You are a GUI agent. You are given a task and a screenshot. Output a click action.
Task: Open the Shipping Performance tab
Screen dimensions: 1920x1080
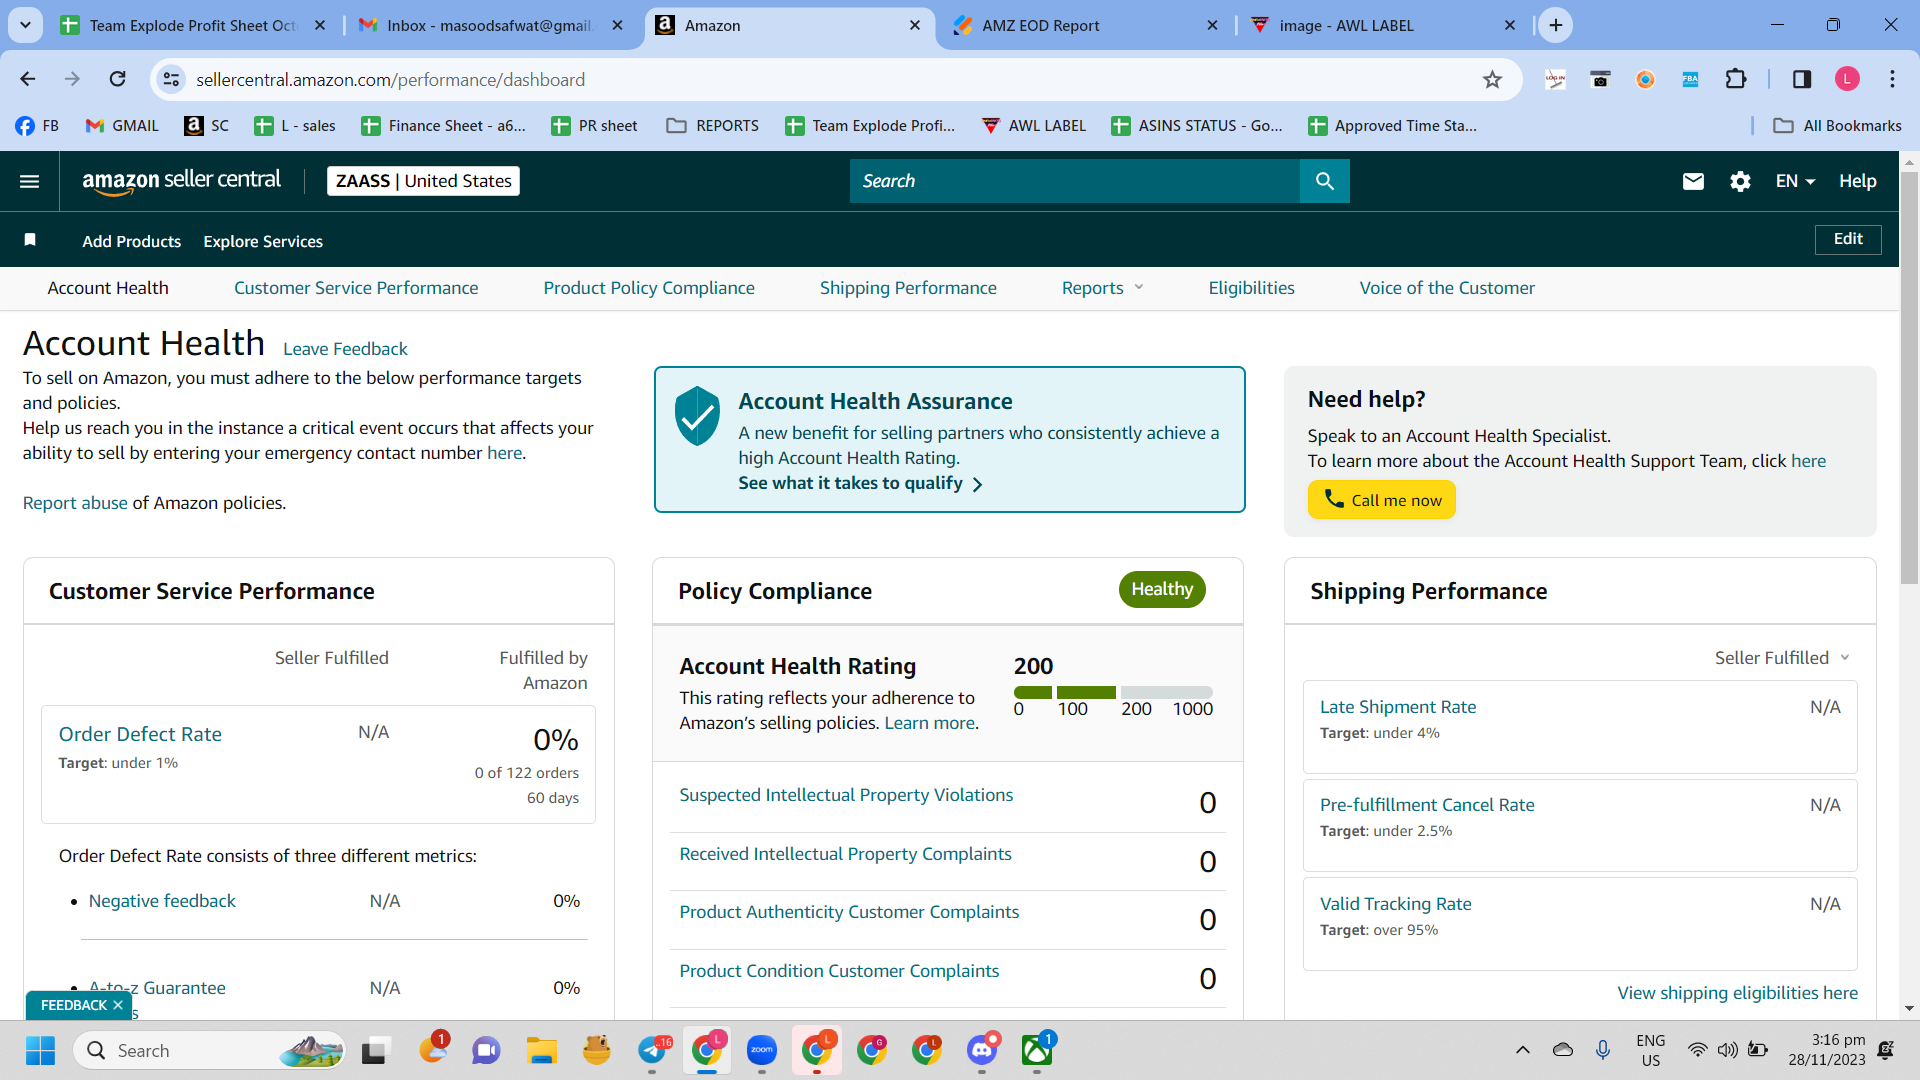(x=908, y=288)
